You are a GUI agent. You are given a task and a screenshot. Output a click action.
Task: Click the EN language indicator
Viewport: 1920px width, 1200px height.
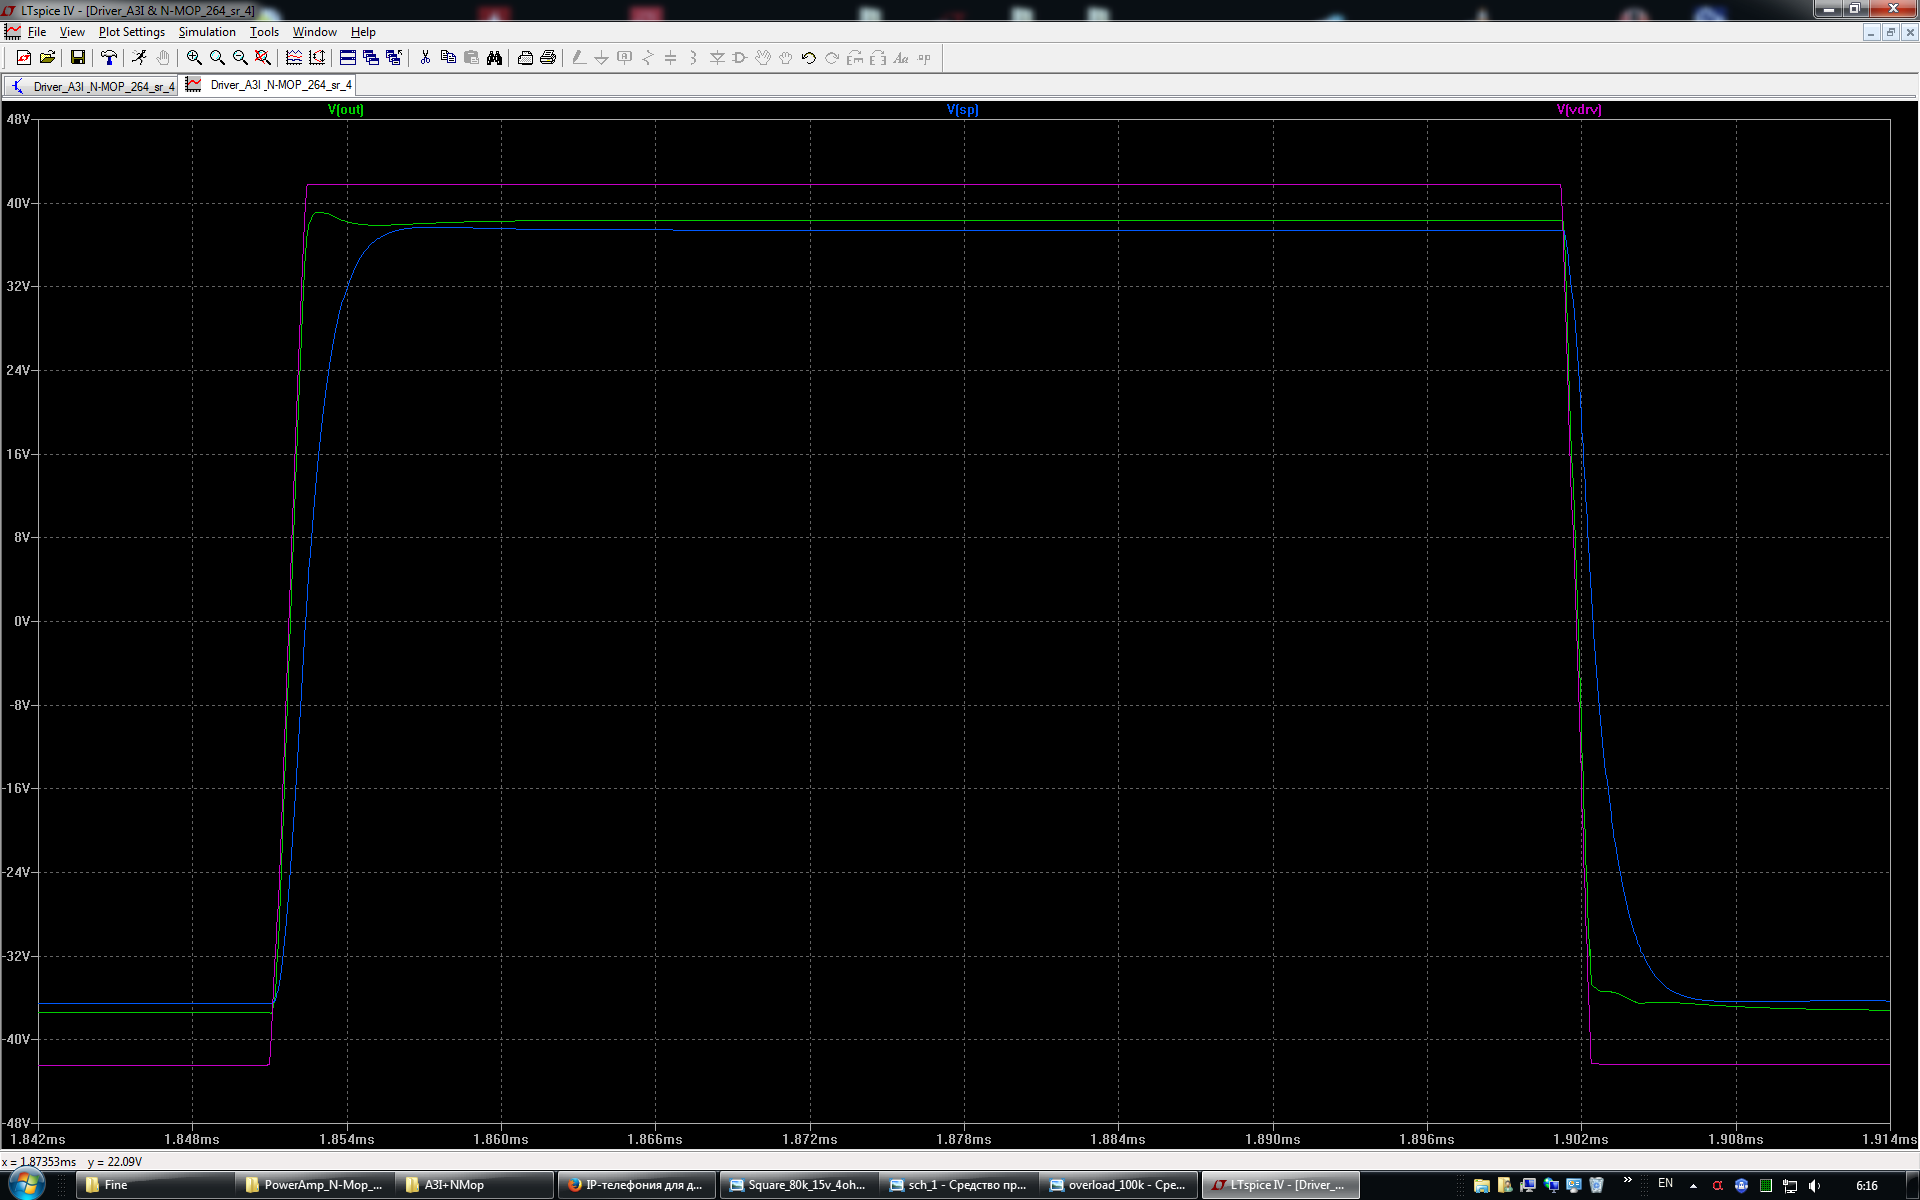pos(1665,1184)
